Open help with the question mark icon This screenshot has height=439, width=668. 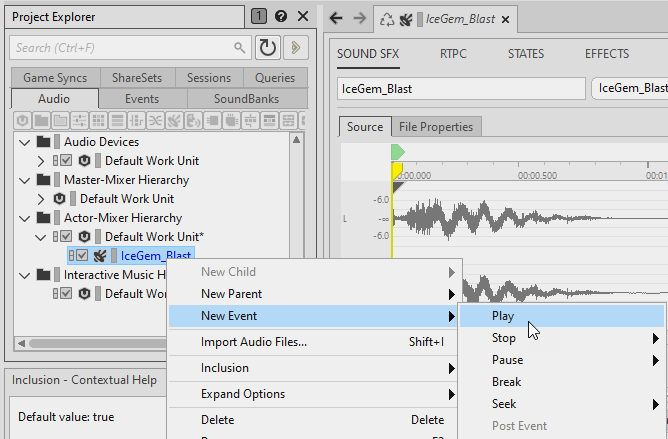click(x=280, y=16)
